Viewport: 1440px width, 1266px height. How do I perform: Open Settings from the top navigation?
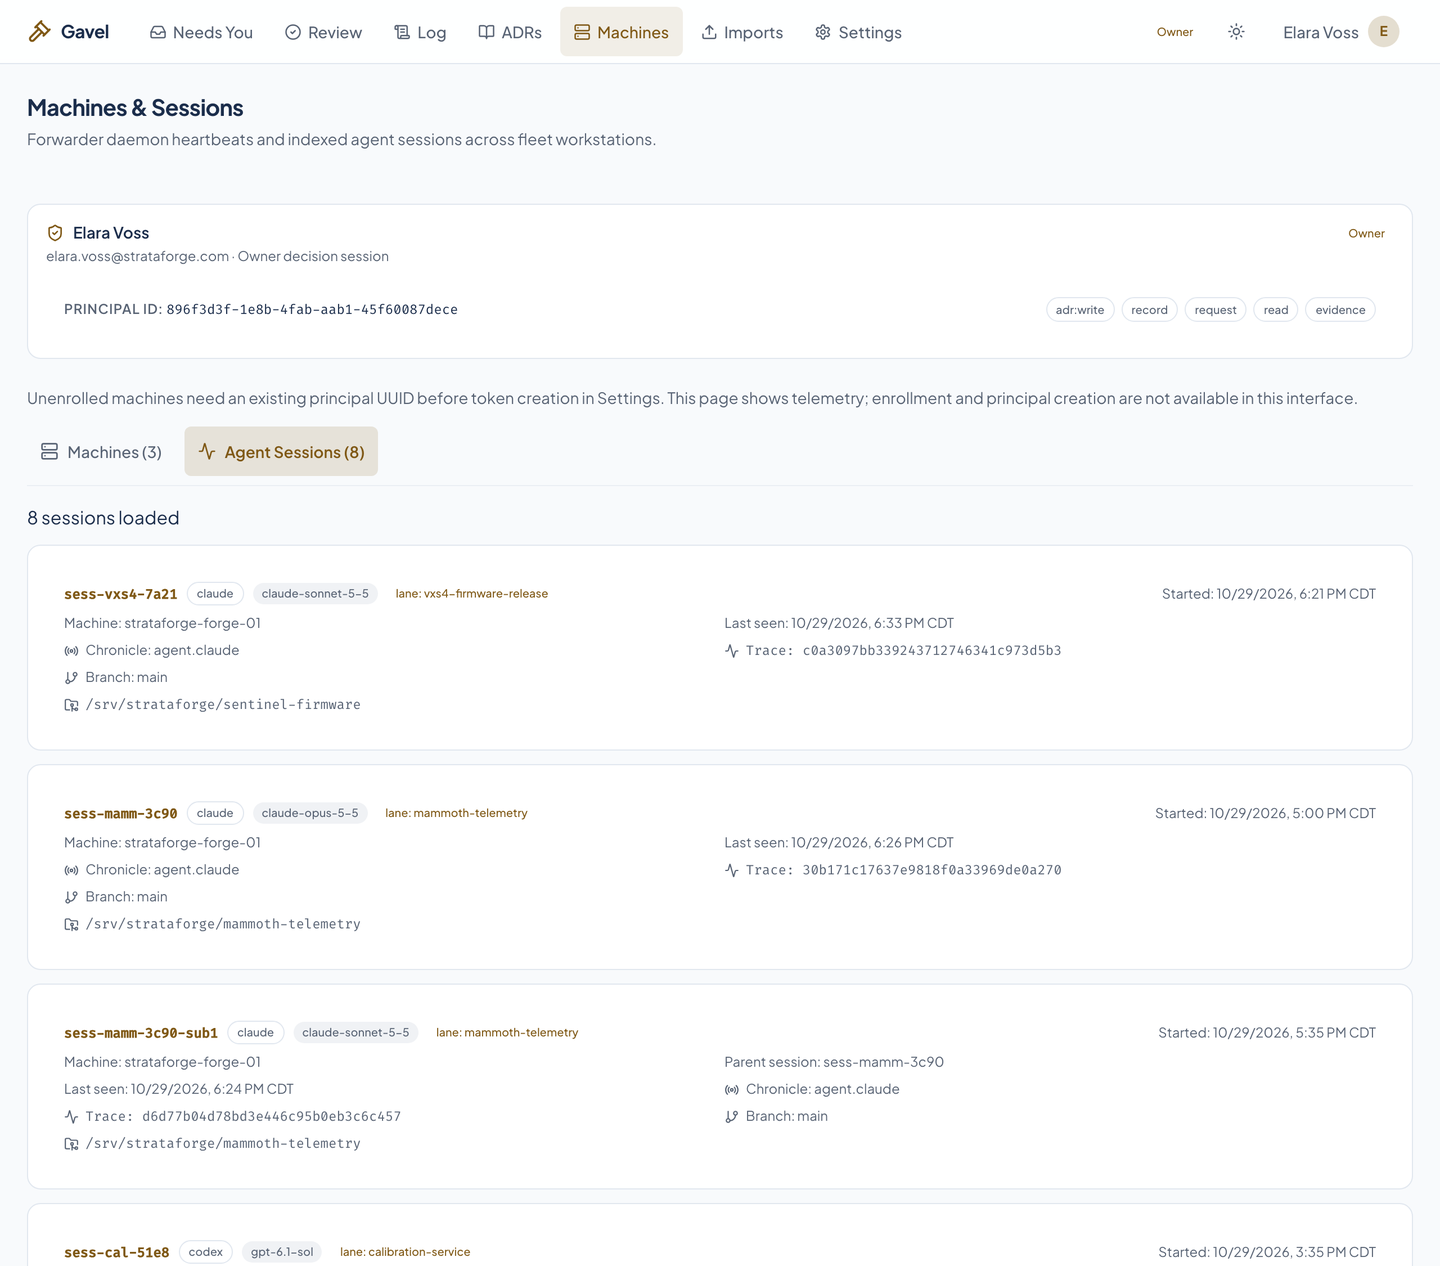click(x=858, y=32)
